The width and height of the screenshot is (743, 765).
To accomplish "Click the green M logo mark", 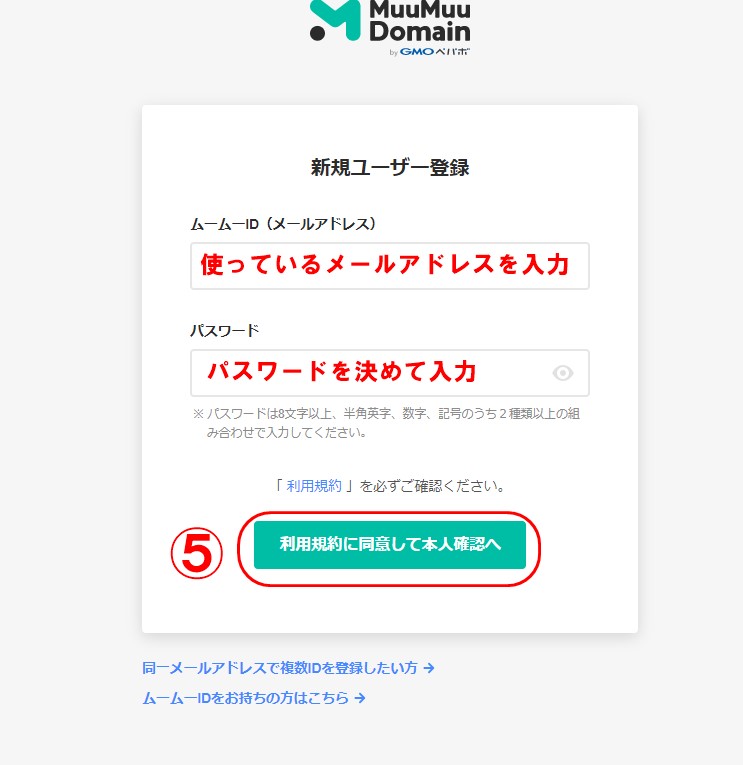I will (336, 20).
